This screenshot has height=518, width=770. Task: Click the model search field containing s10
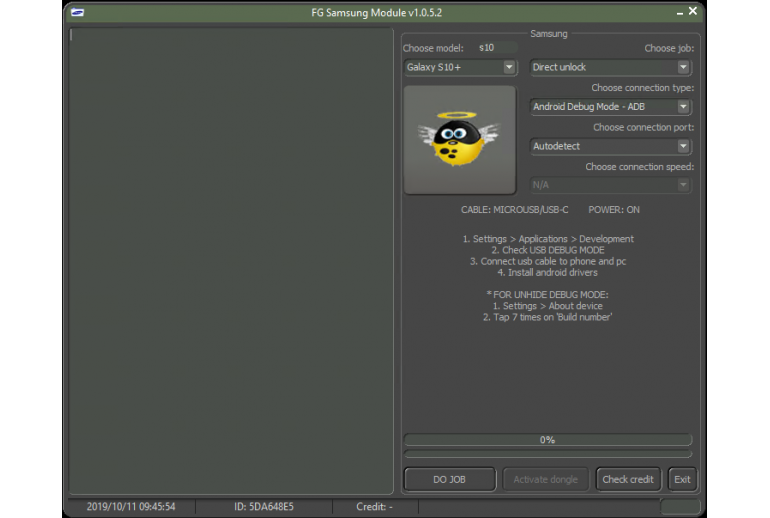pos(496,48)
